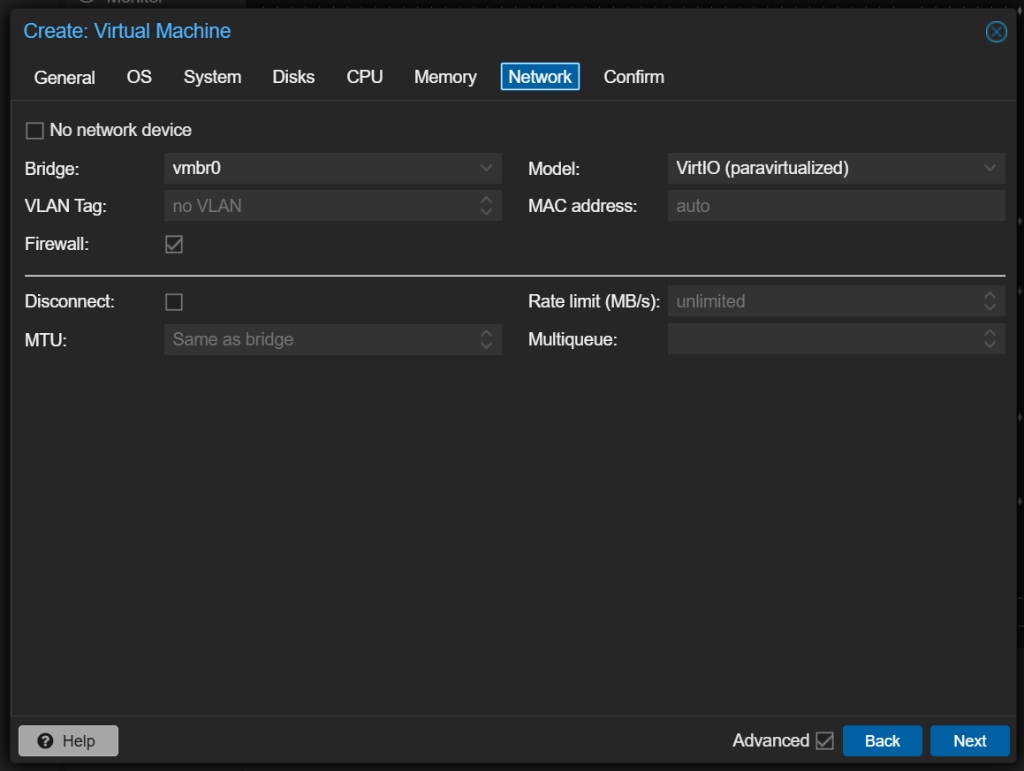The width and height of the screenshot is (1024, 771).
Task: Click the MAC address input field
Action: click(836, 206)
